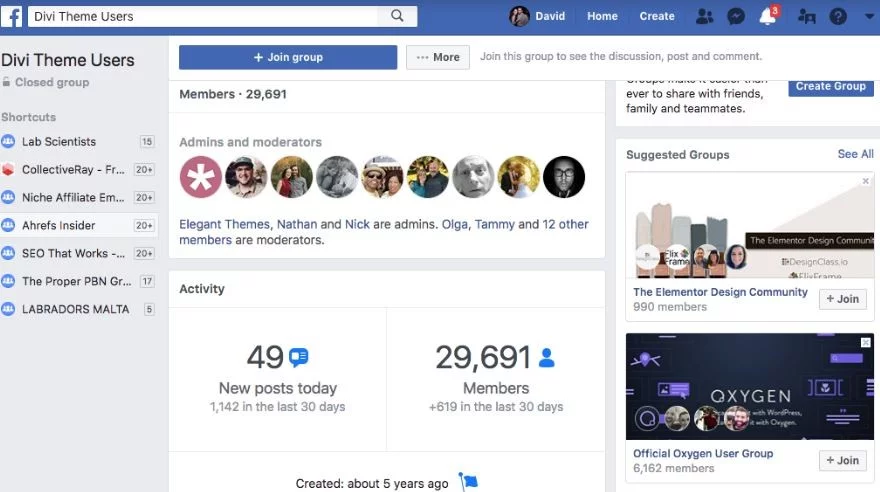Open Olga moderator link
Image resolution: width=880 pixels, height=492 pixels.
pyautogui.click(x=455, y=224)
